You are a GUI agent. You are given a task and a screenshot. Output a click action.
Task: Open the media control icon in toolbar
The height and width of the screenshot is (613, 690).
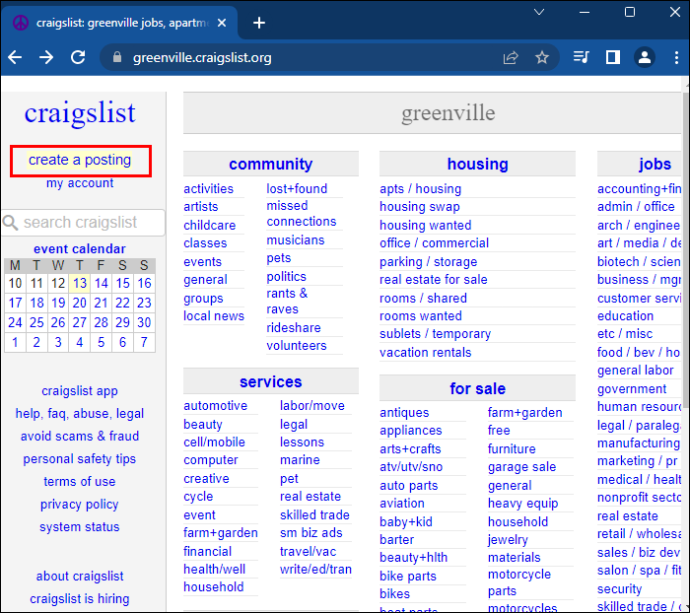tap(581, 57)
